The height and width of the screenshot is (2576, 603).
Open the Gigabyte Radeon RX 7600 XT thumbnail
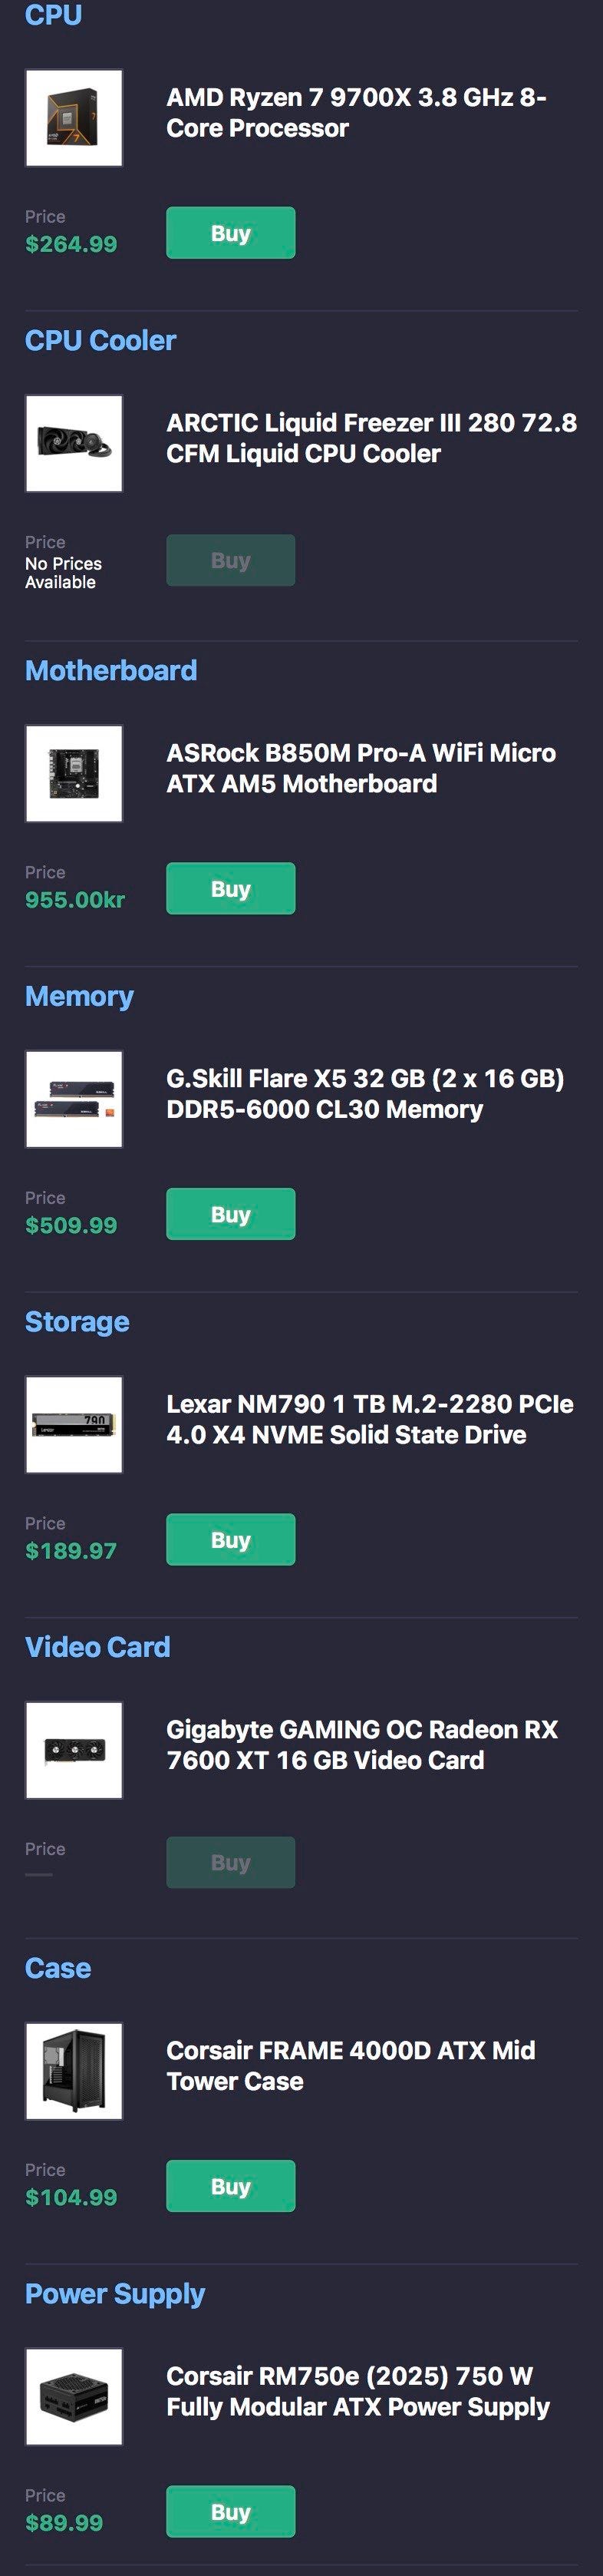tap(74, 1750)
